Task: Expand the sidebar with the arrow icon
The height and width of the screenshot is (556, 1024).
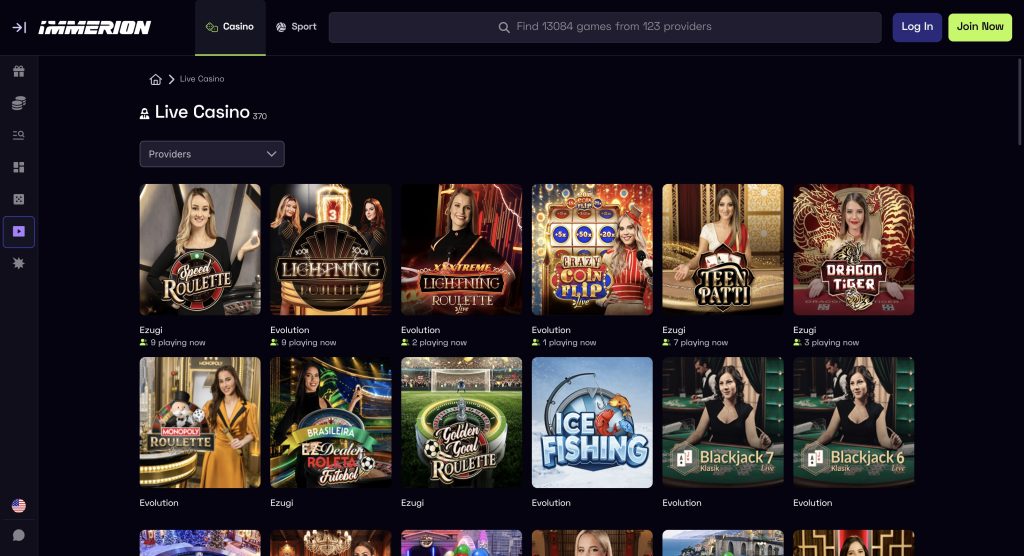Action: (19, 27)
